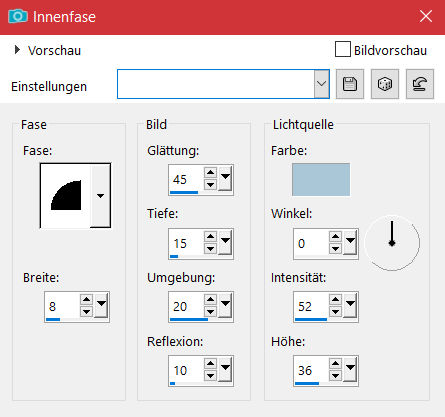Close the Innenfase dialog

point(426,16)
